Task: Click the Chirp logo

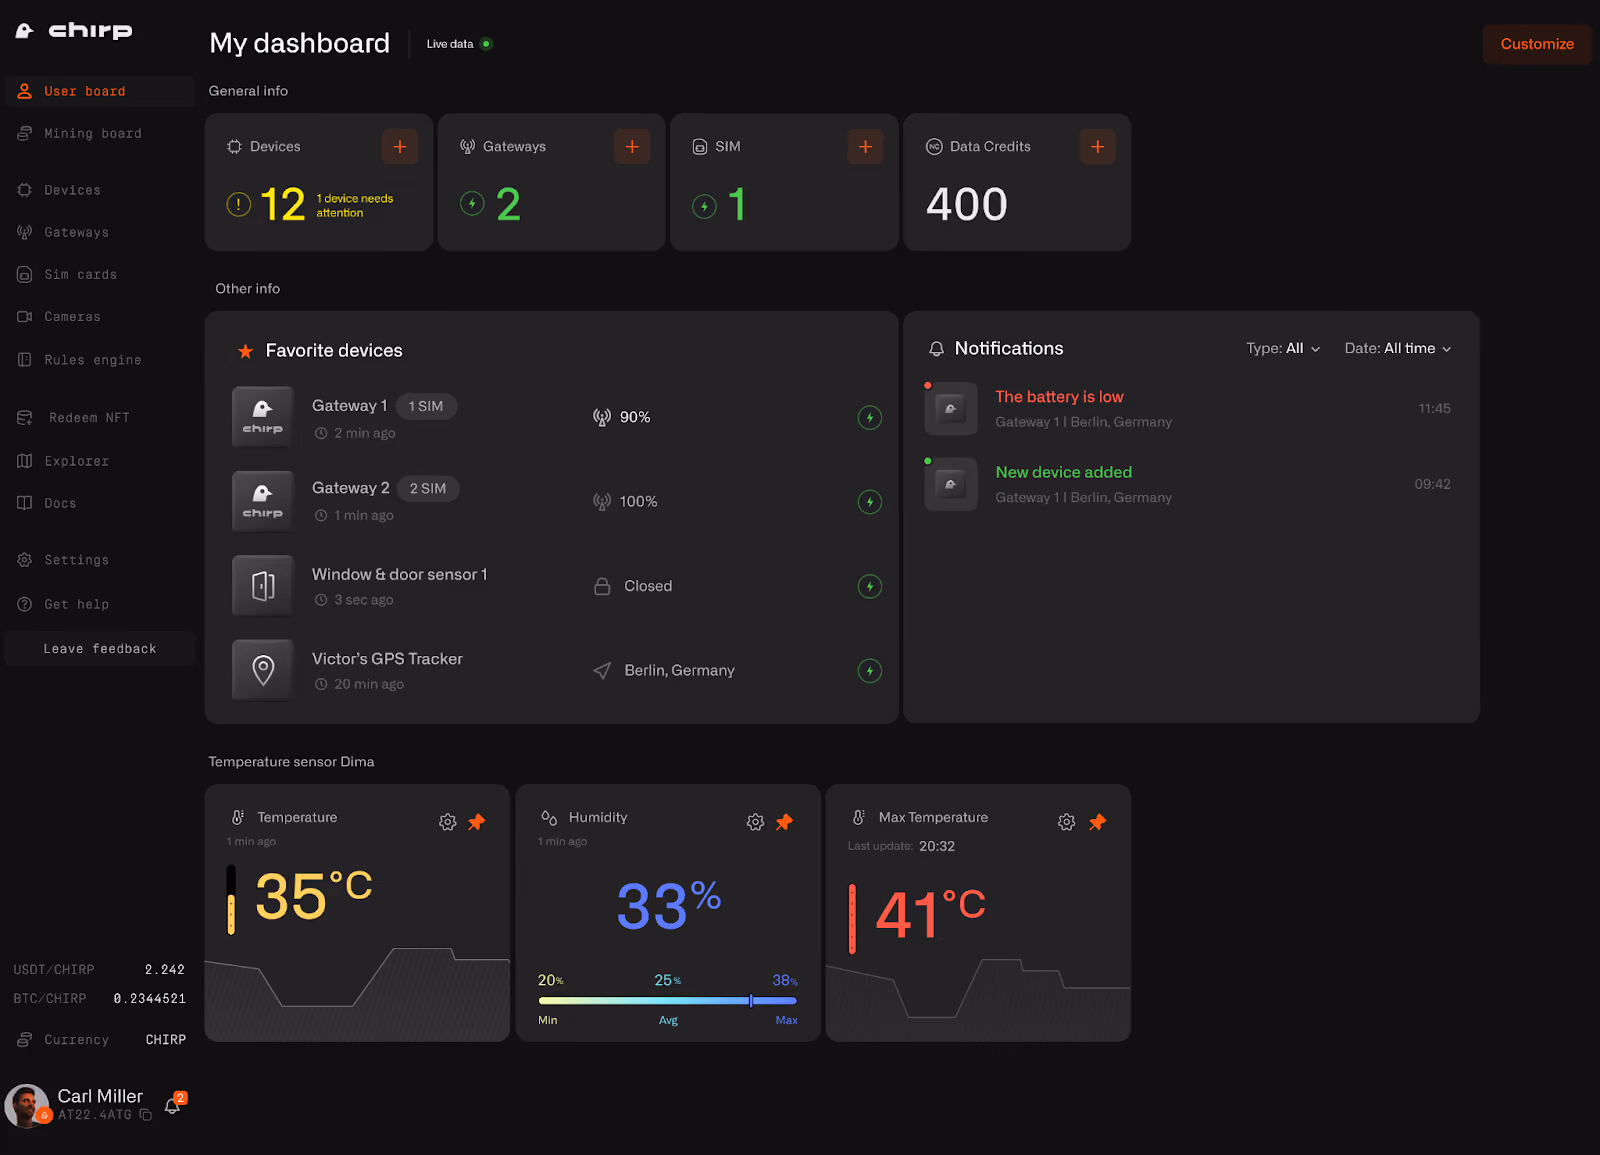Action: point(74,31)
